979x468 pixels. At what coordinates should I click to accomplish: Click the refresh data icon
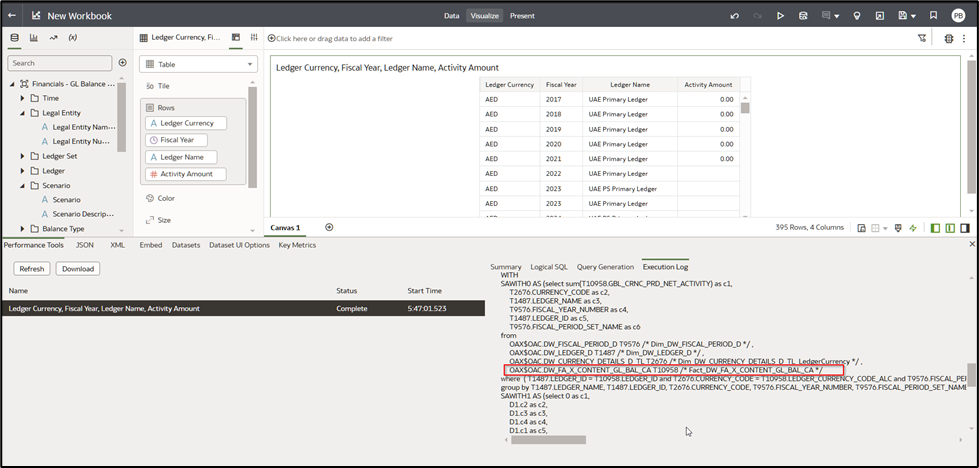804,16
